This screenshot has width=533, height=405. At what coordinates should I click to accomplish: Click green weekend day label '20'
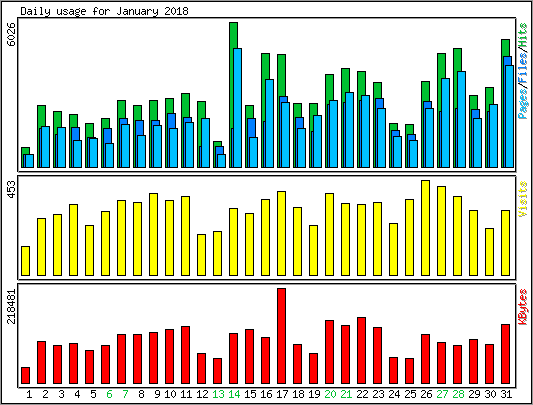(x=330, y=394)
